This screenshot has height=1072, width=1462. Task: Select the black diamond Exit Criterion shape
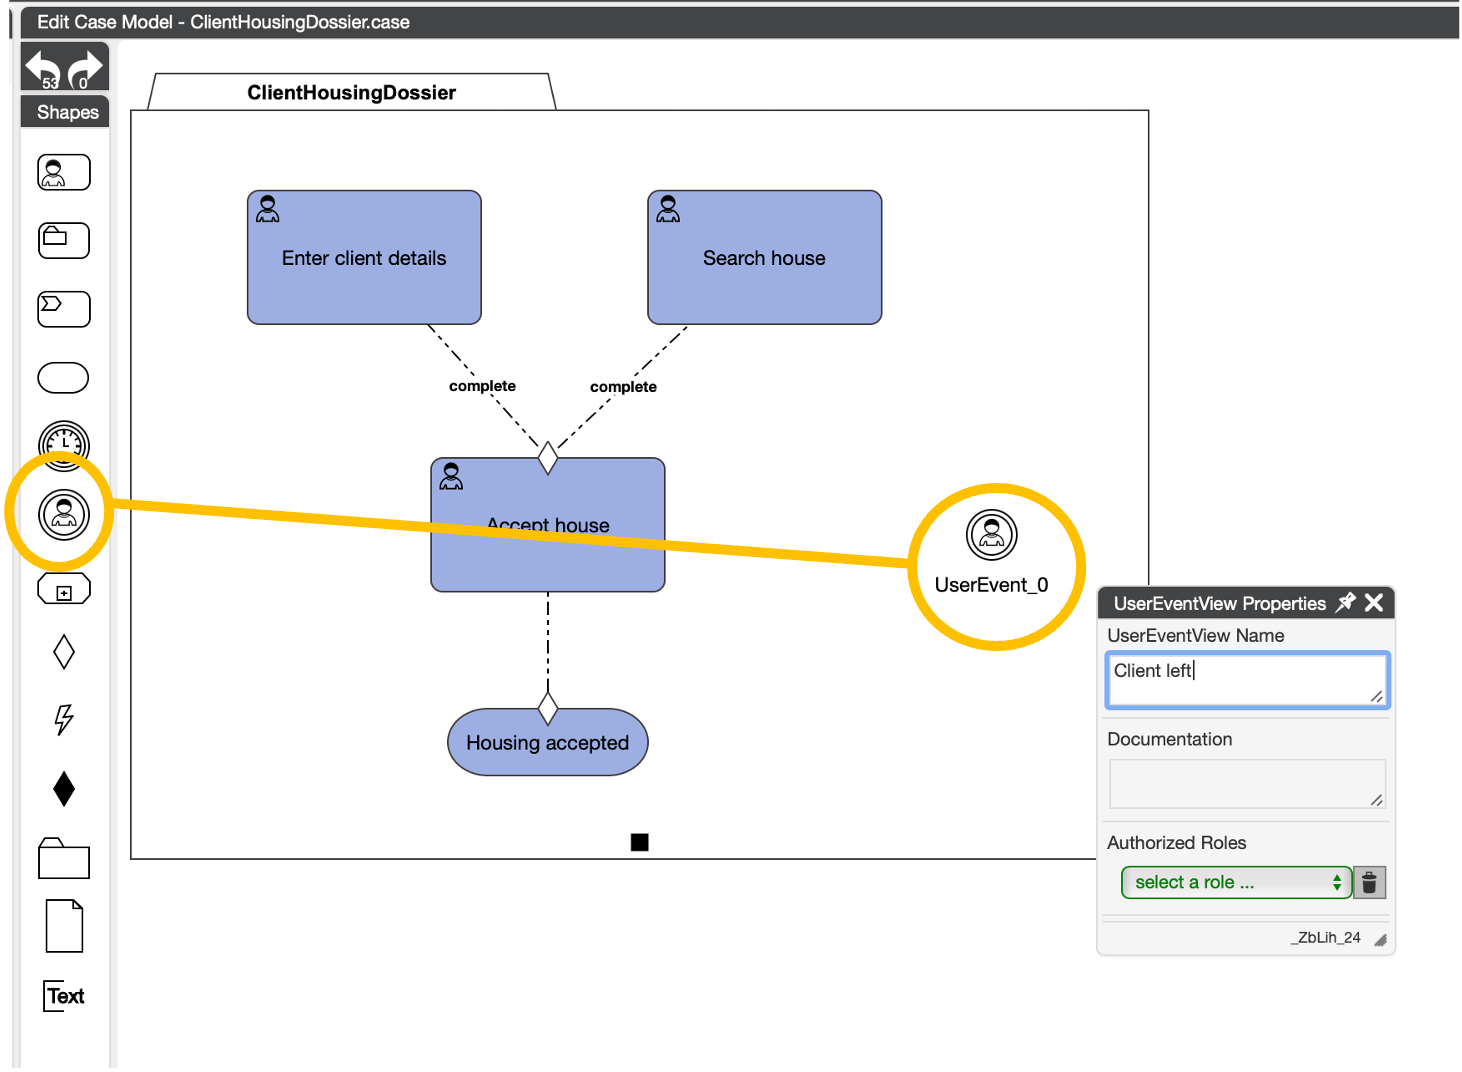(64, 789)
